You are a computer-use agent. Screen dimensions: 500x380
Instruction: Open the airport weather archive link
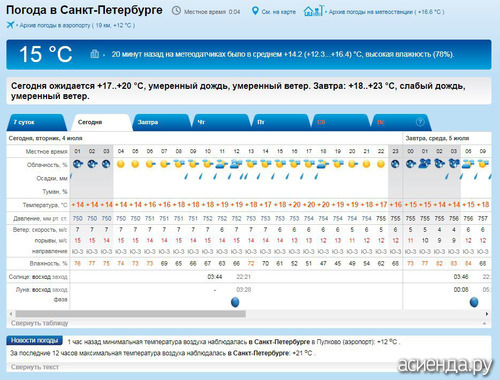[77, 25]
